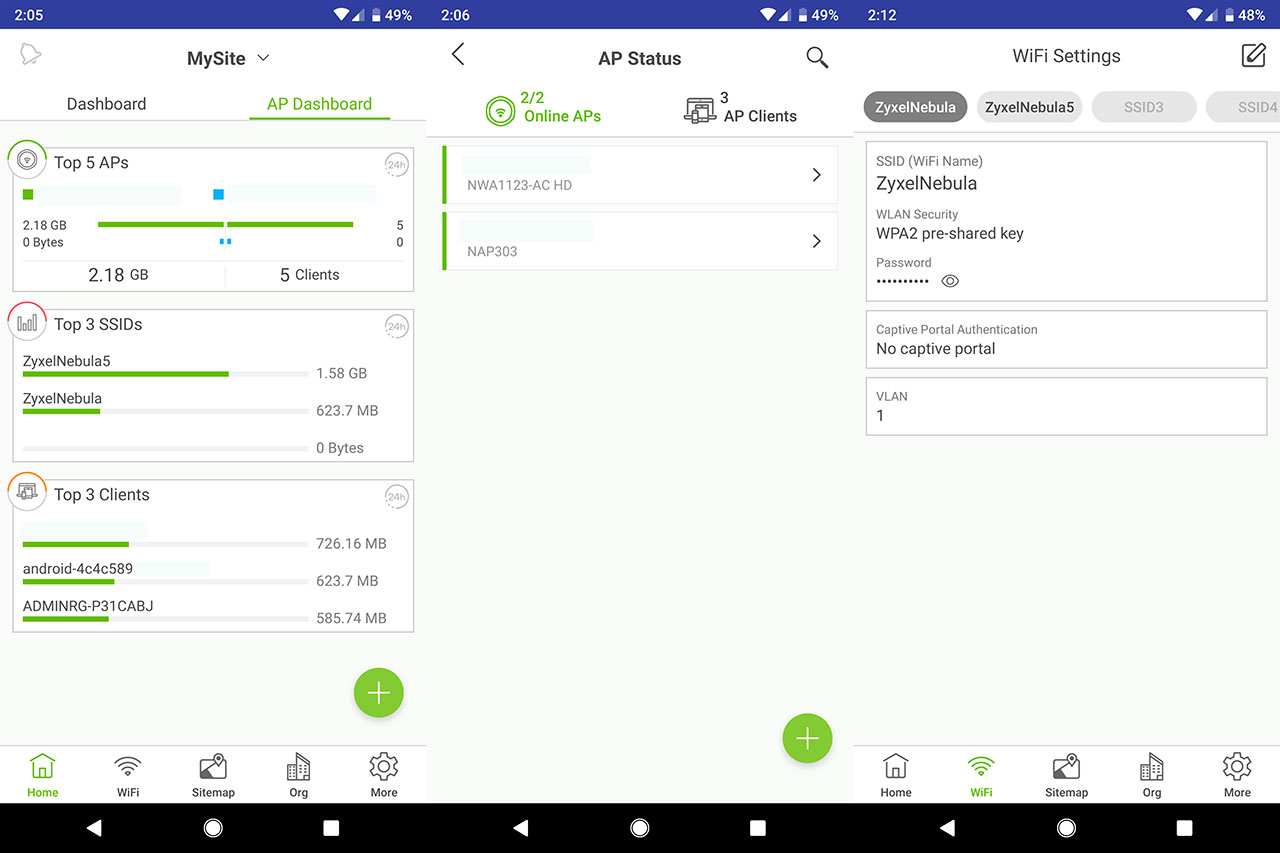Open Sitemap from the dashboard screen's bottom bar
The image size is (1280, 853).
213,775
